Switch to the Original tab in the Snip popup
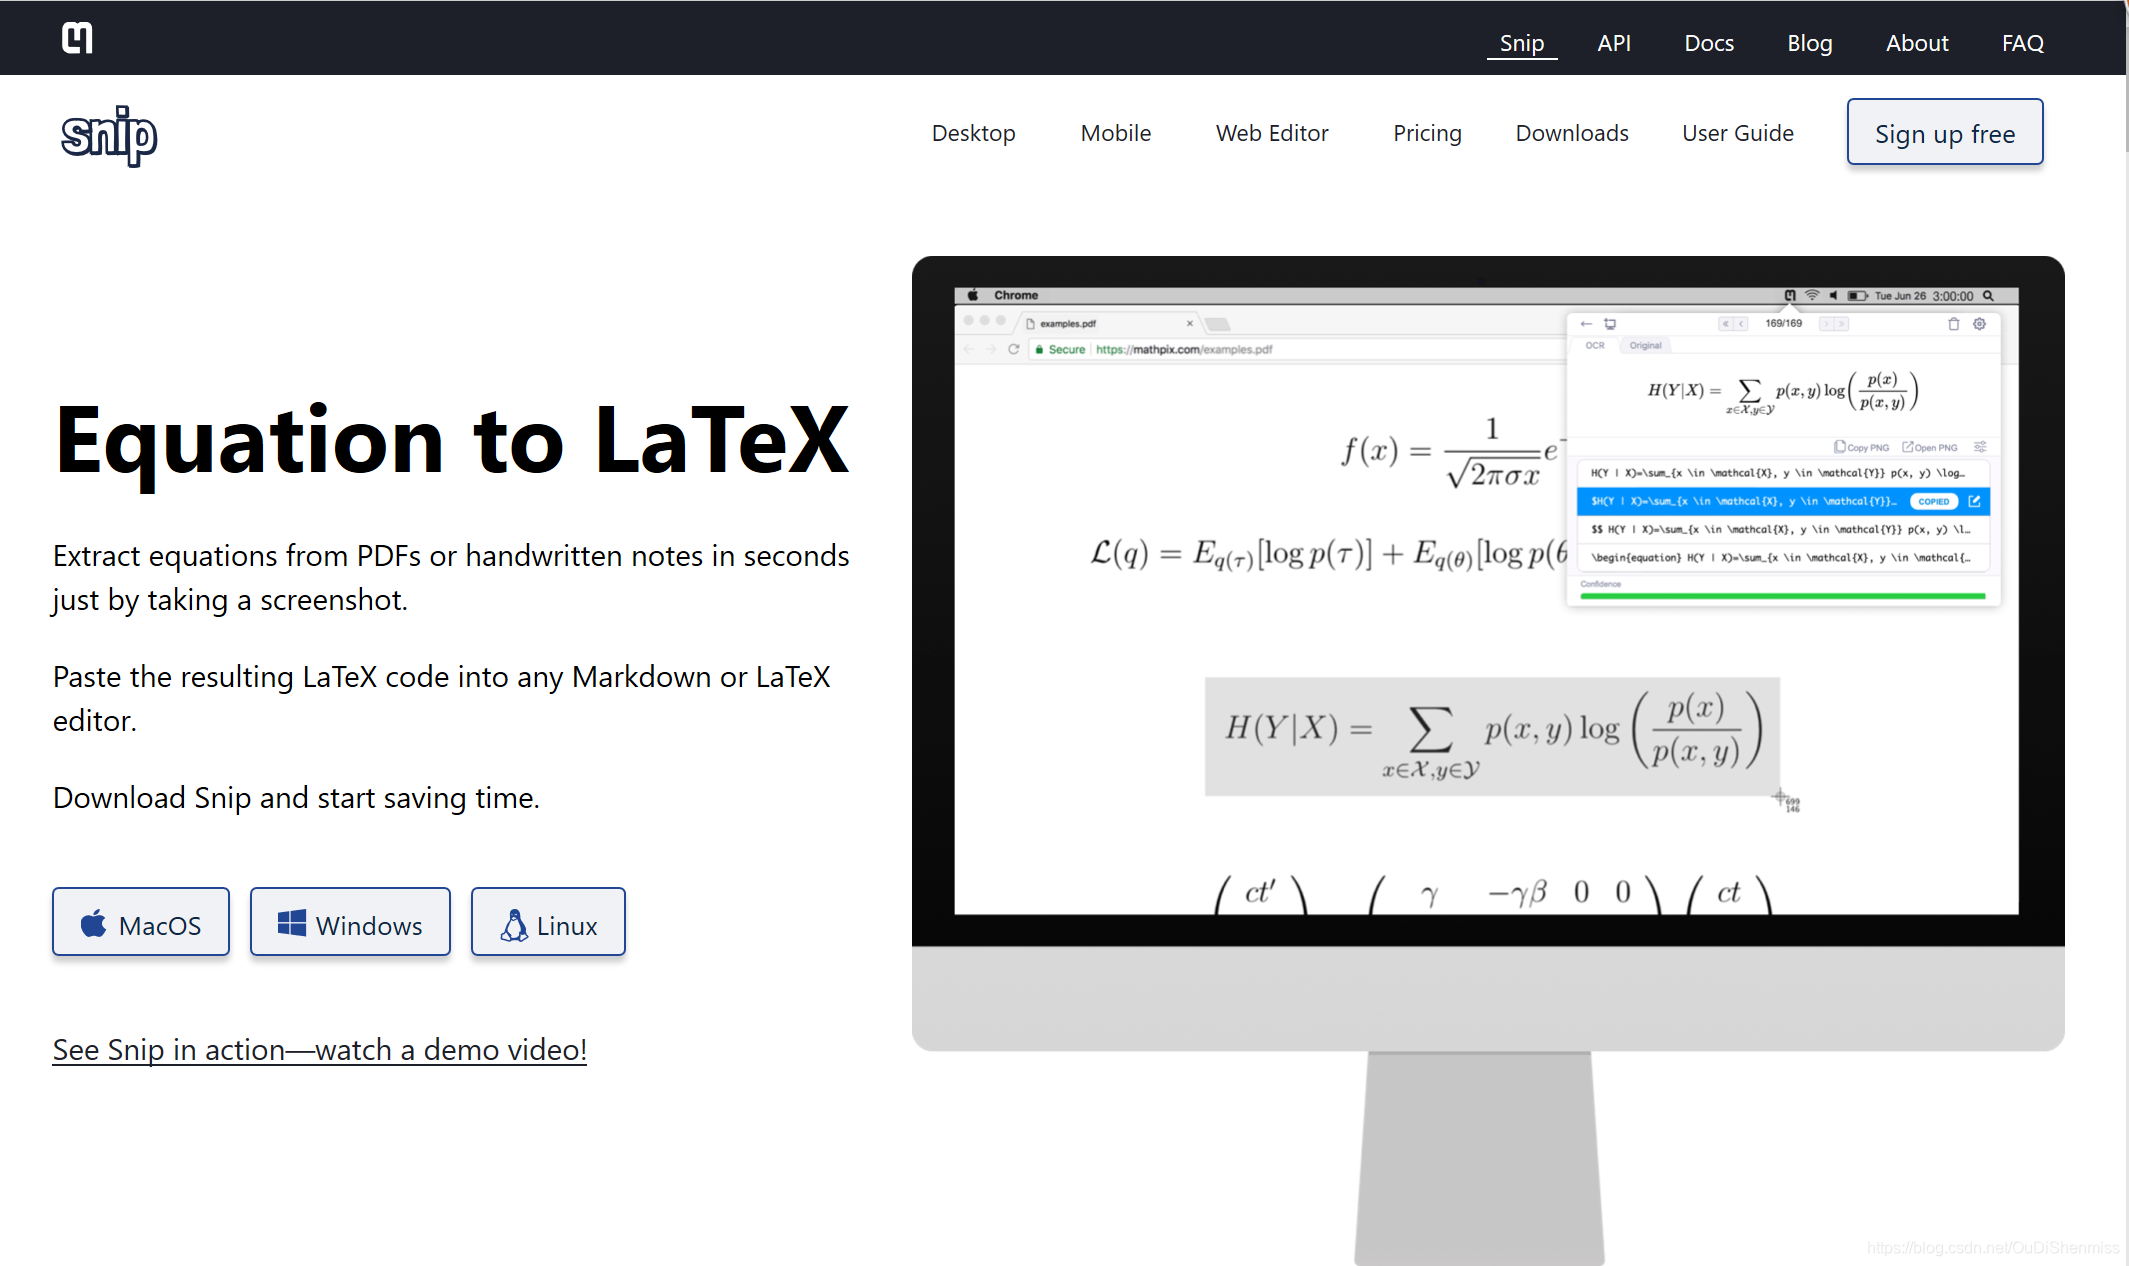The image size is (2129, 1266). 1645,346
